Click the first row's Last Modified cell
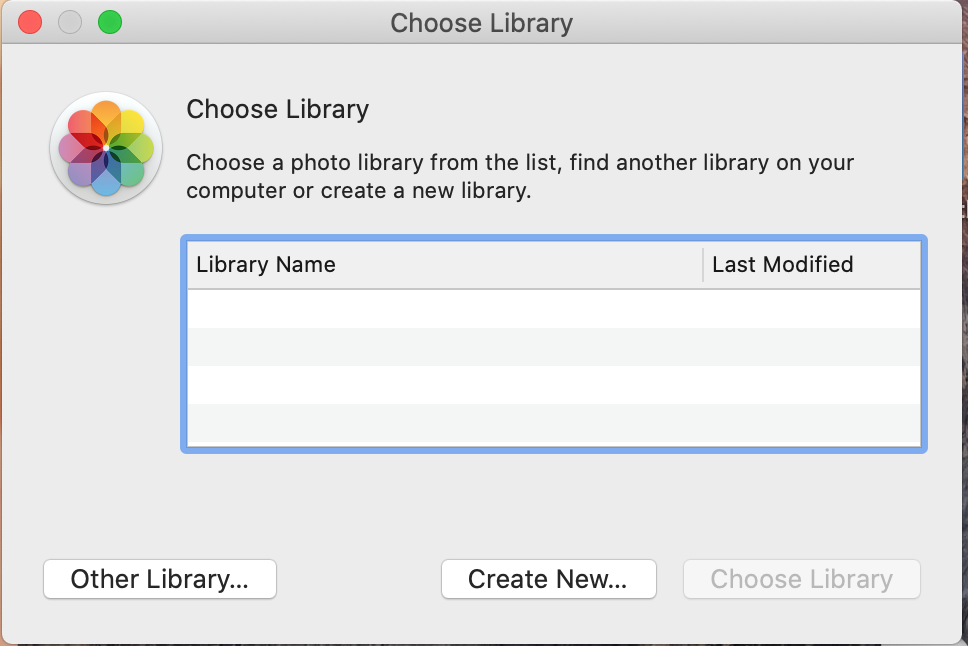The image size is (968, 646). 810,309
